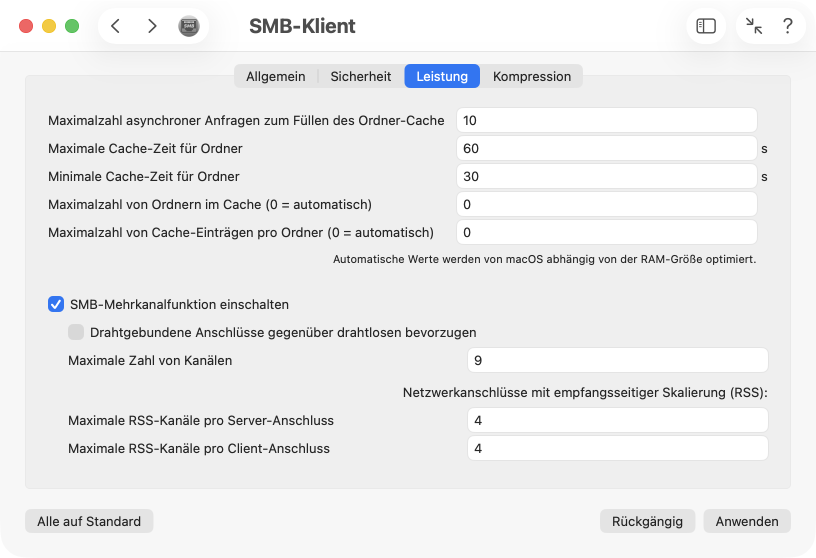
Task: Go forward with the right chevron
Action: coord(152,26)
